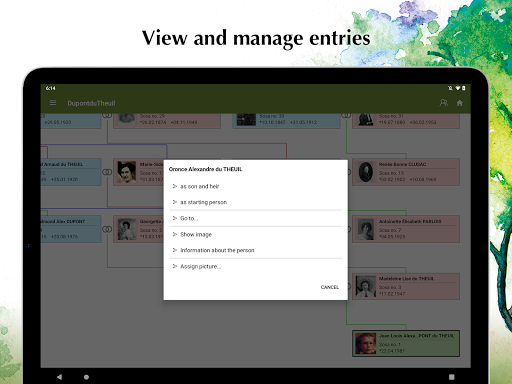Viewport: 512px width, 384px height.
Task: Tap the persons icon in app bar
Action: click(444, 103)
